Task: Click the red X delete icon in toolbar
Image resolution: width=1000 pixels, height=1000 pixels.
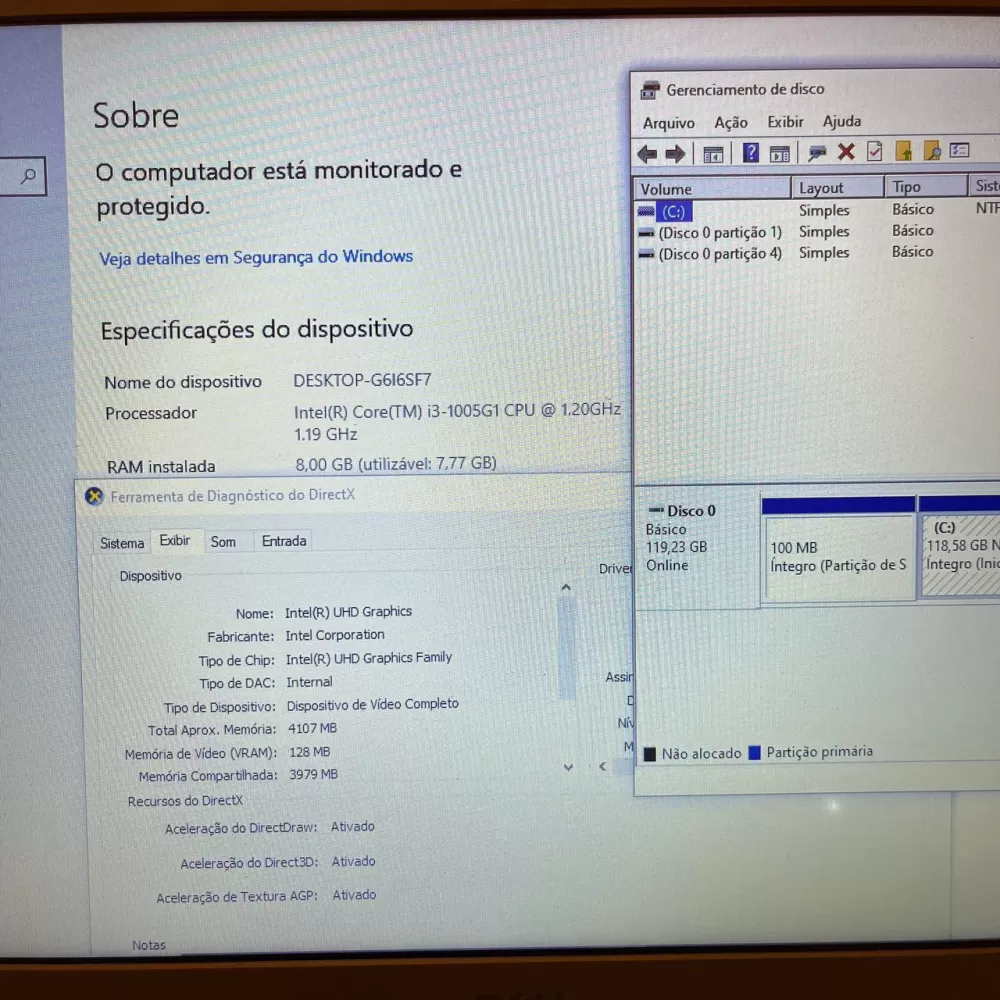Action: [x=846, y=152]
